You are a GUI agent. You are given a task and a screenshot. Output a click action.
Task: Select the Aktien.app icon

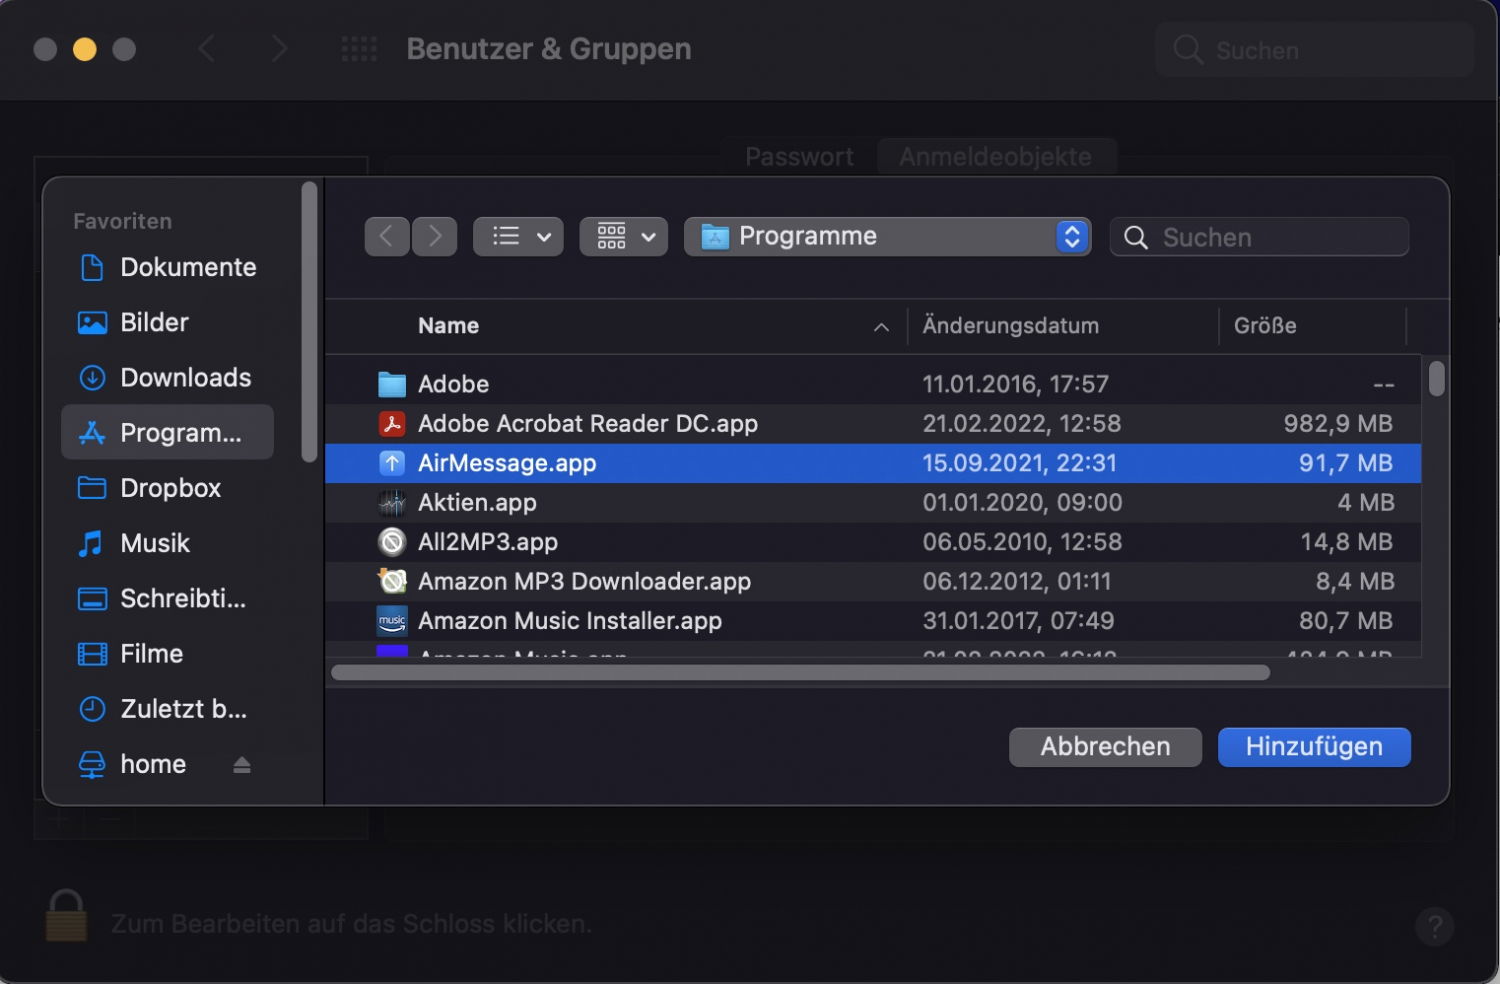[x=392, y=502]
